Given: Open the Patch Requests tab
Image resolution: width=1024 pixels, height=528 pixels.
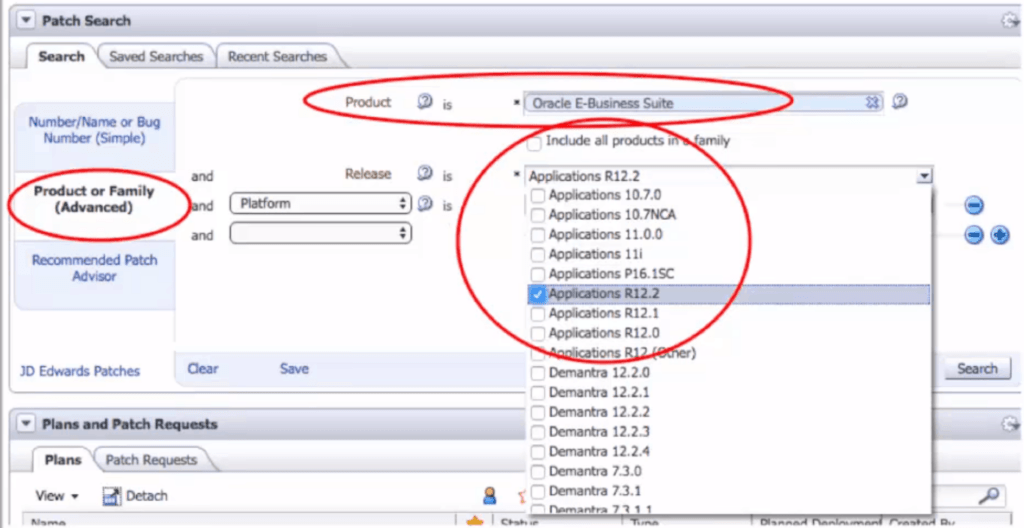Looking at the screenshot, I should pos(151,460).
